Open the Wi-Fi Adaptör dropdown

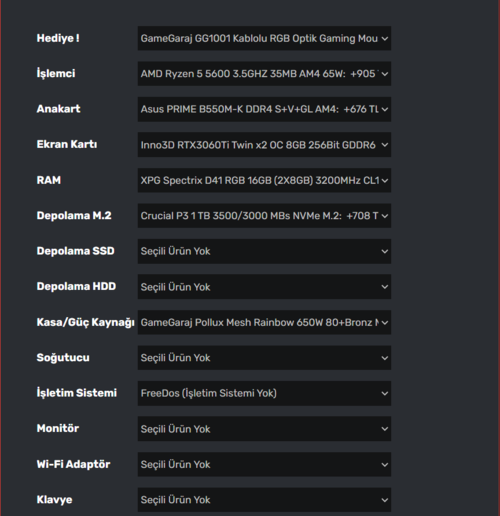(264, 464)
